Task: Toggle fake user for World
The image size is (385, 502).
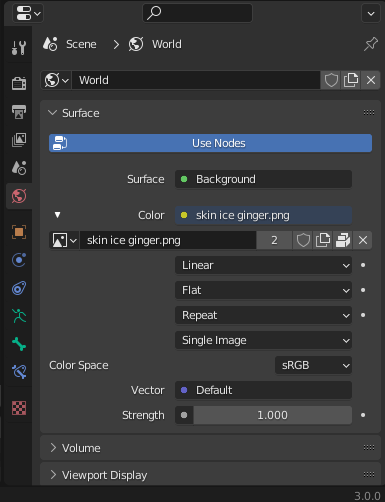Action: 331,80
